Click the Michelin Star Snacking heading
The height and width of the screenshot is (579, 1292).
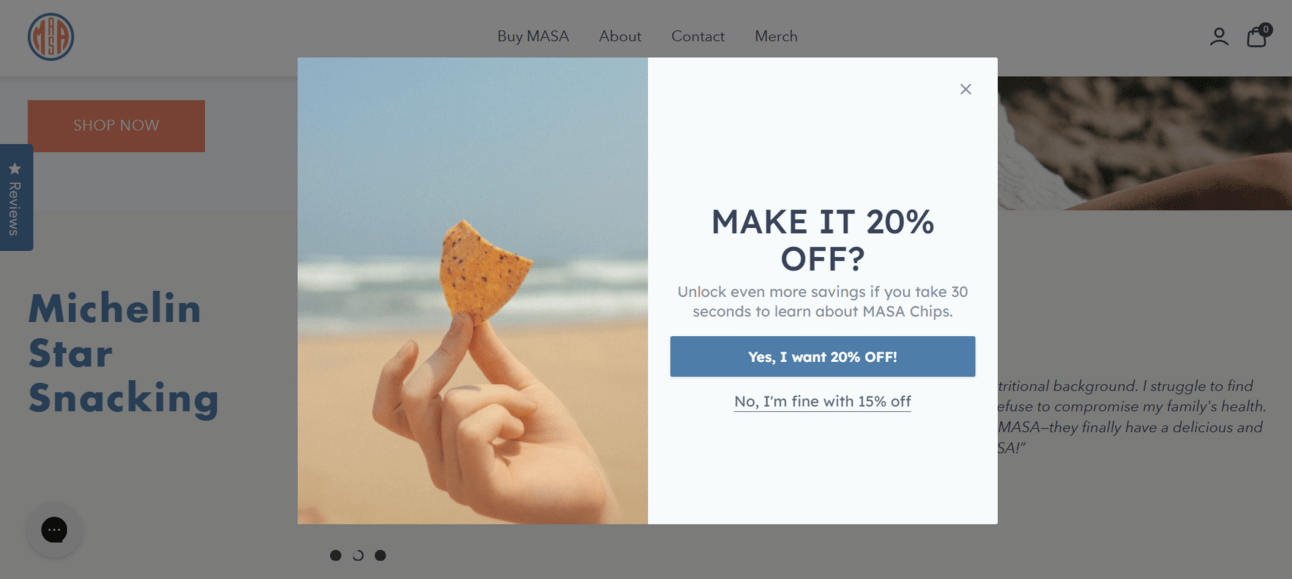pos(124,353)
